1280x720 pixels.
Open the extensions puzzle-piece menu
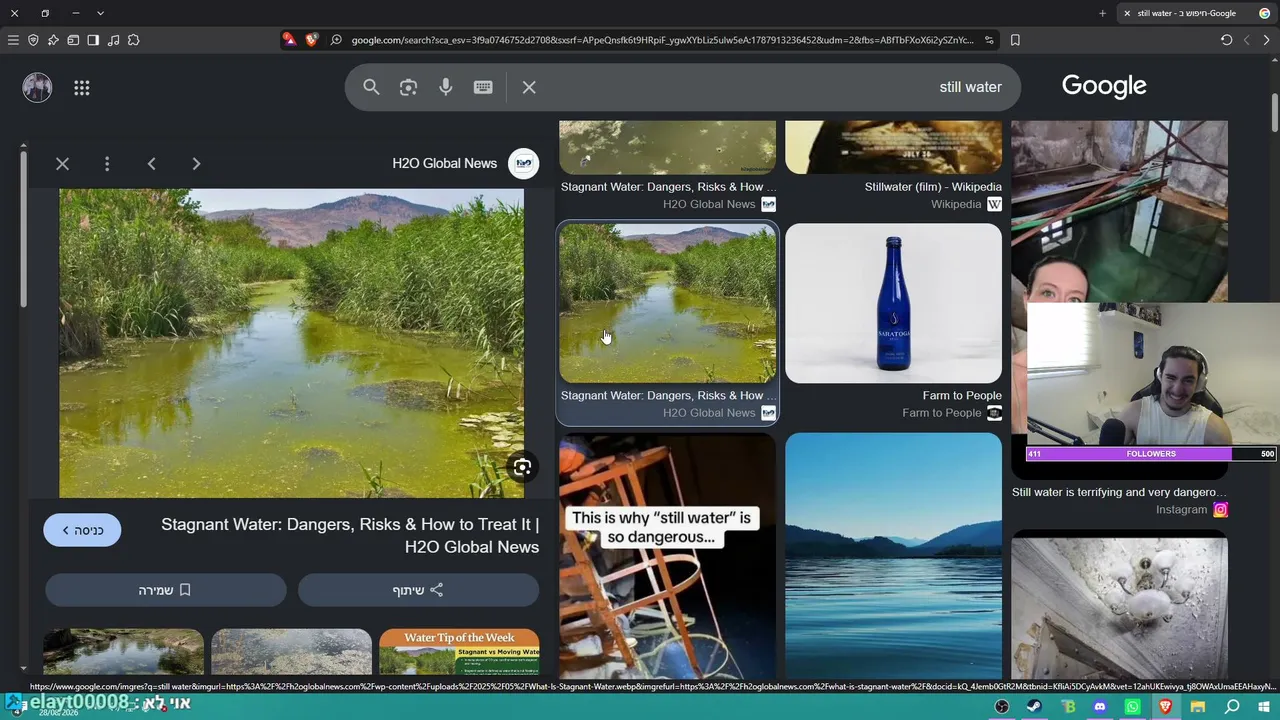tap(133, 40)
